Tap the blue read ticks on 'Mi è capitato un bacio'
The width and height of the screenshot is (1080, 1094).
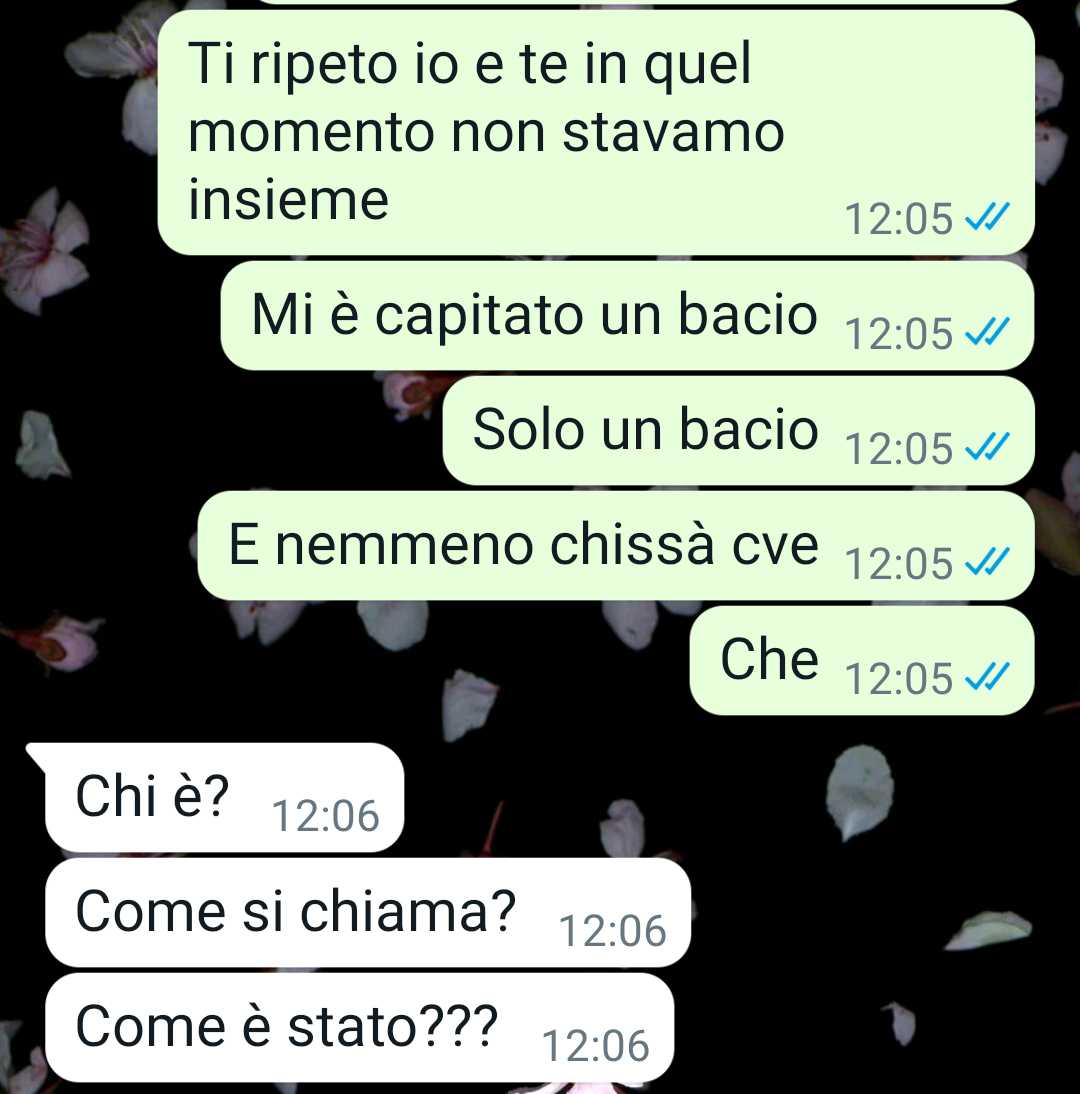pyautogui.click(x=987, y=331)
